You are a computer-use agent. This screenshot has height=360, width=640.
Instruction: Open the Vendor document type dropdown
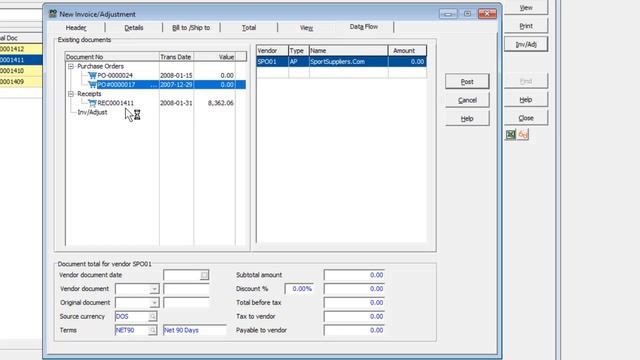tap(154, 289)
